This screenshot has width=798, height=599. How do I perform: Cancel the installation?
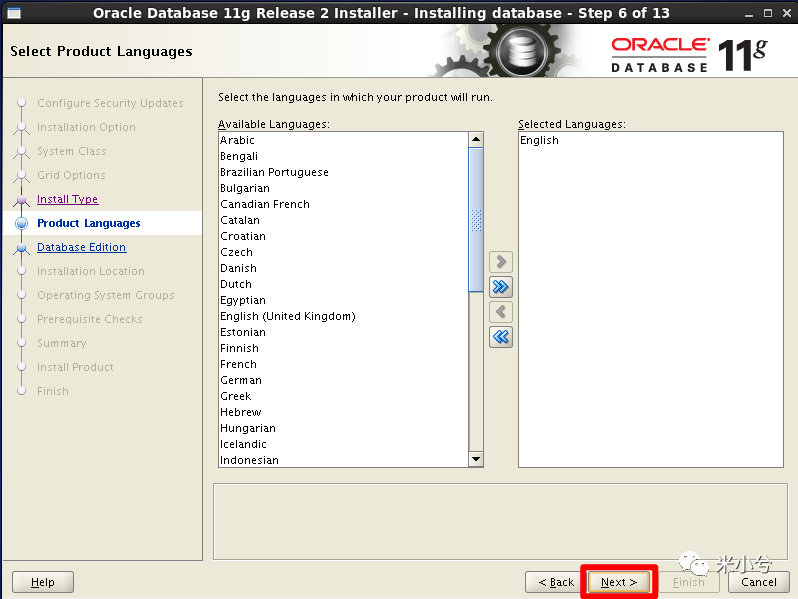[x=759, y=582]
